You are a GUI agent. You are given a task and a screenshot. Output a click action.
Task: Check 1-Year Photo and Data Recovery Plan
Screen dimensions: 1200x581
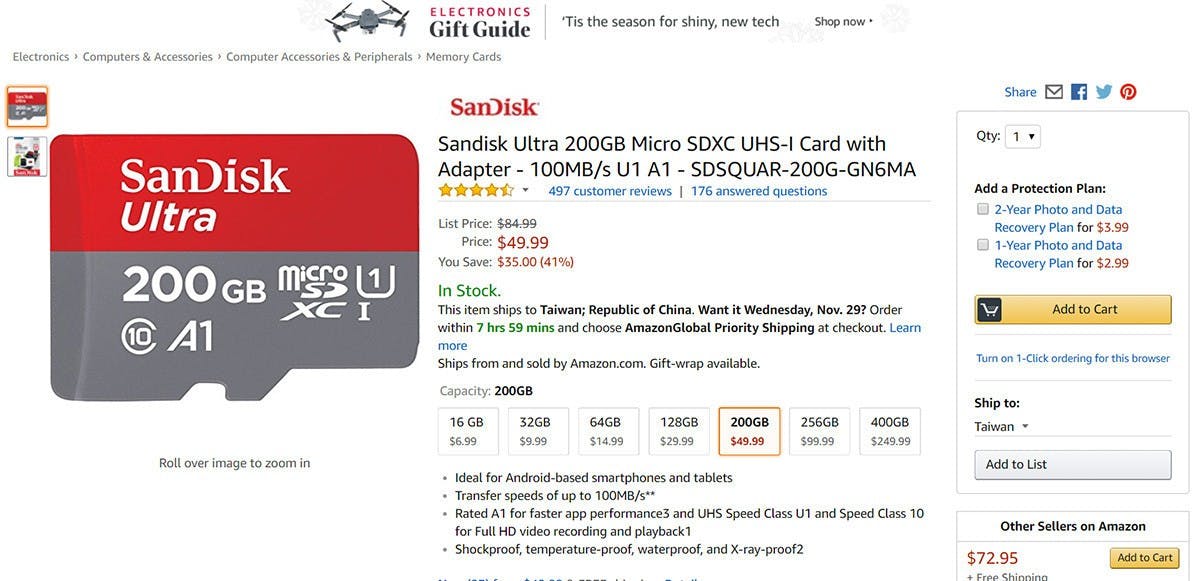point(983,245)
